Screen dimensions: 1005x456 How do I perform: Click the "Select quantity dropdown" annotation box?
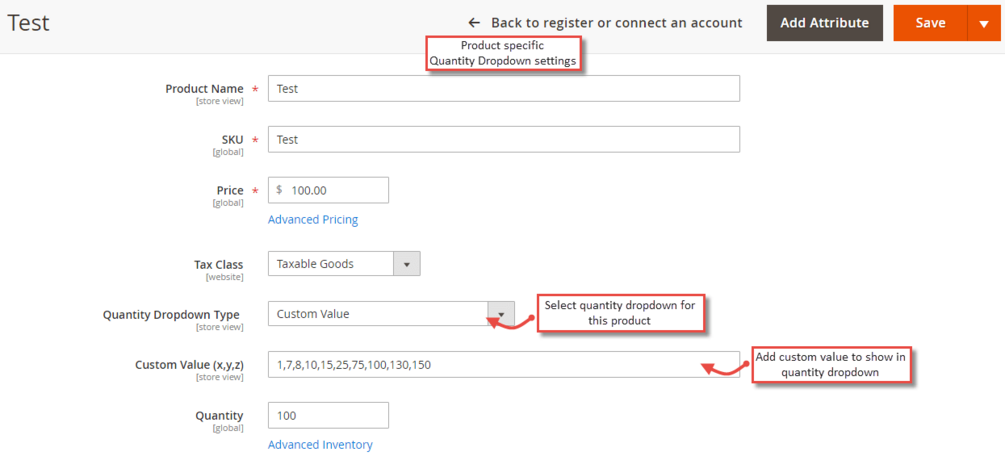point(619,312)
